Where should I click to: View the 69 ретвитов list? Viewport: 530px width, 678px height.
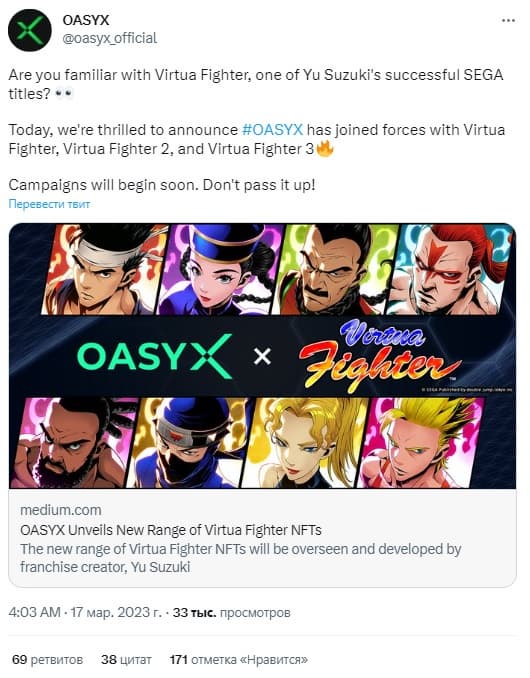[x=48, y=659]
